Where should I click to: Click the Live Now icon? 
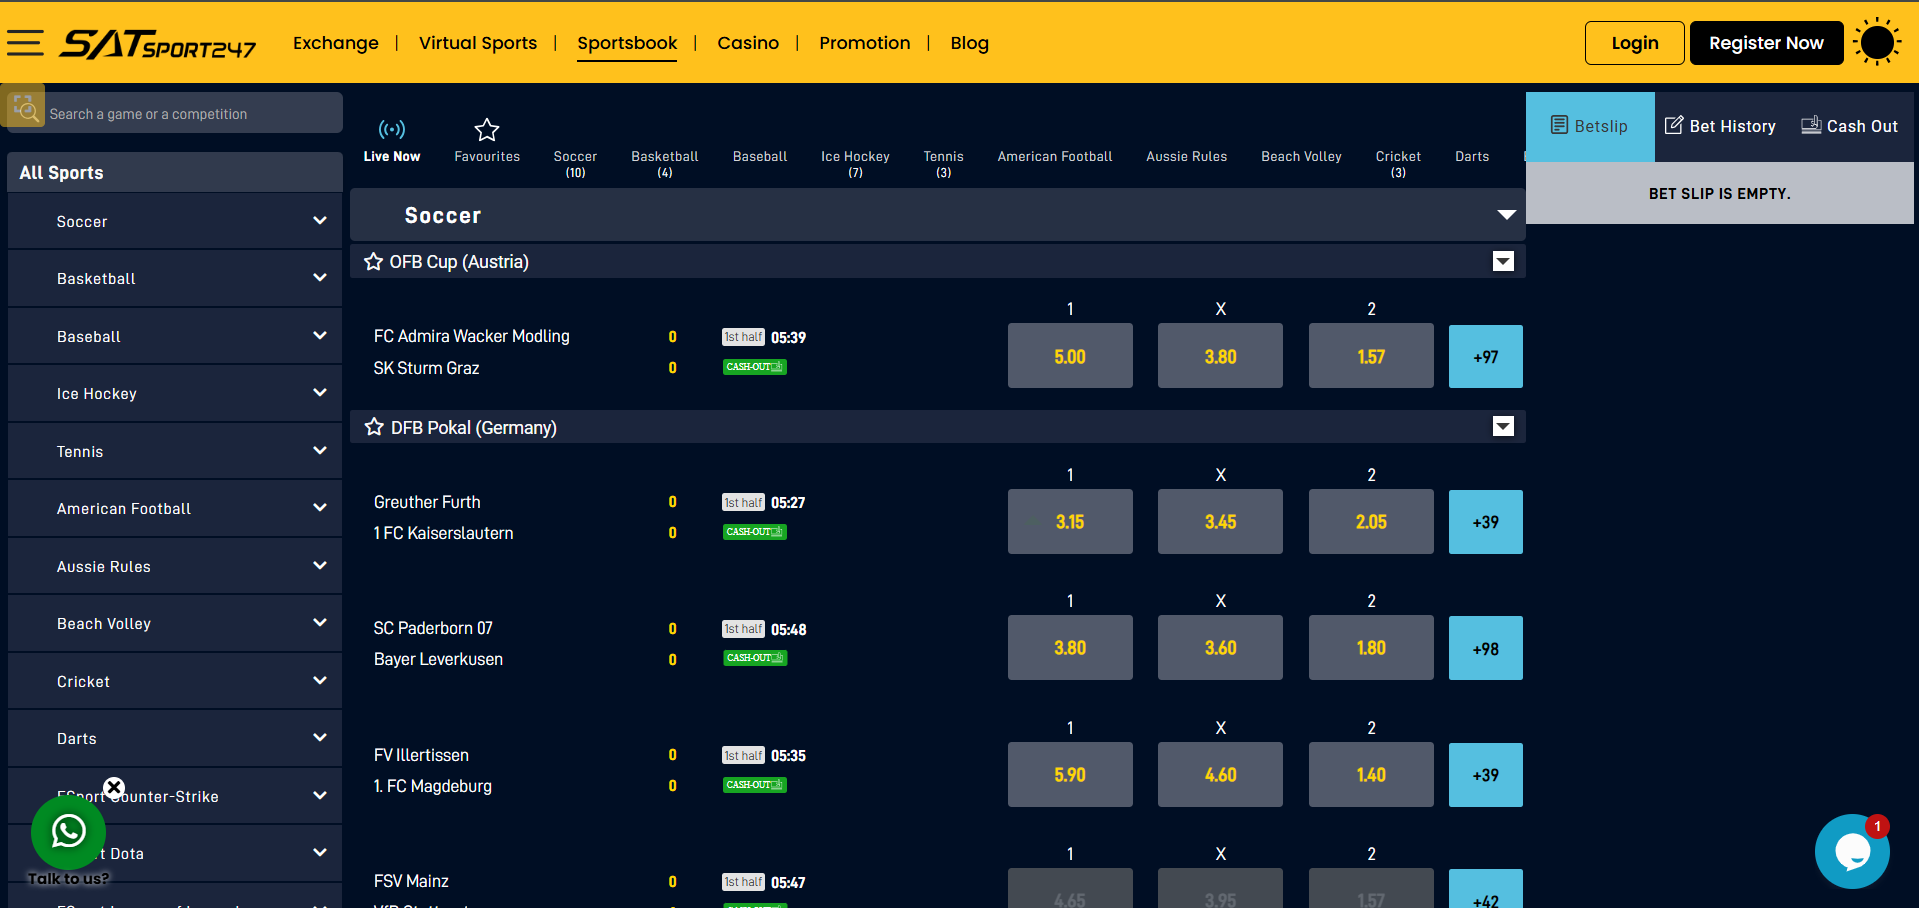(x=392, y=128)
